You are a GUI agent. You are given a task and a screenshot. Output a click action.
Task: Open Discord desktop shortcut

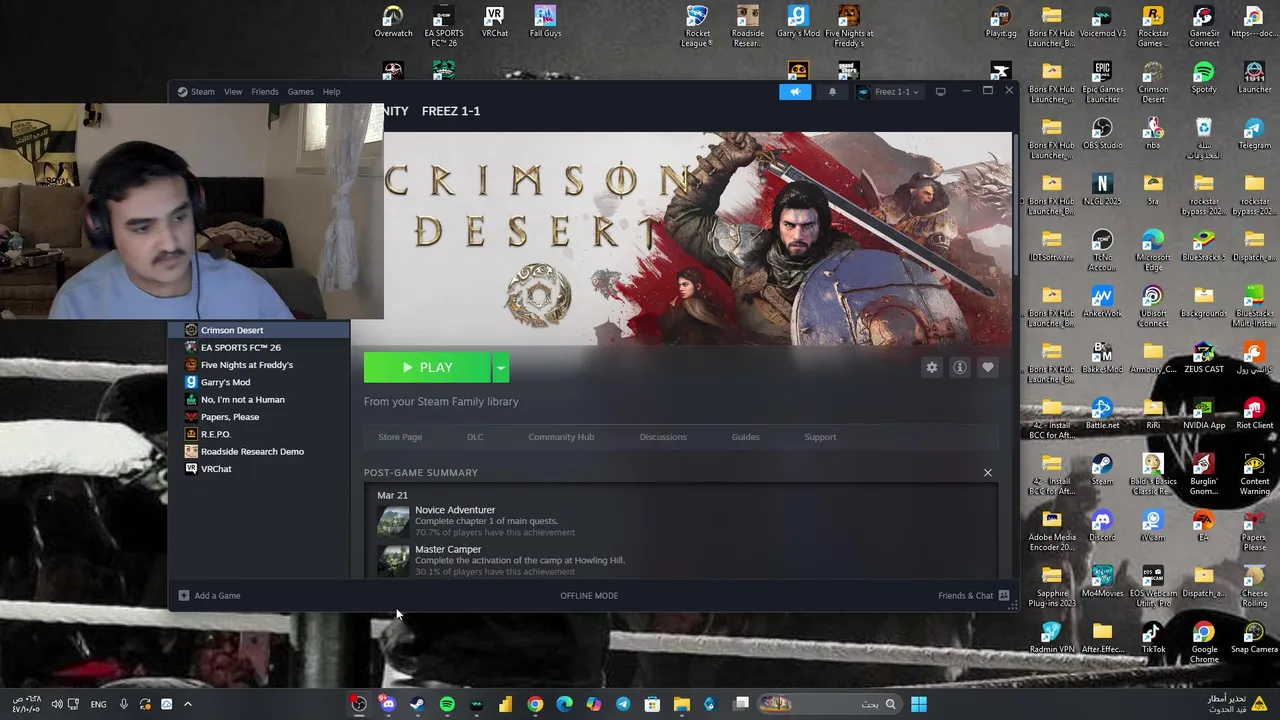[1102, 527]
